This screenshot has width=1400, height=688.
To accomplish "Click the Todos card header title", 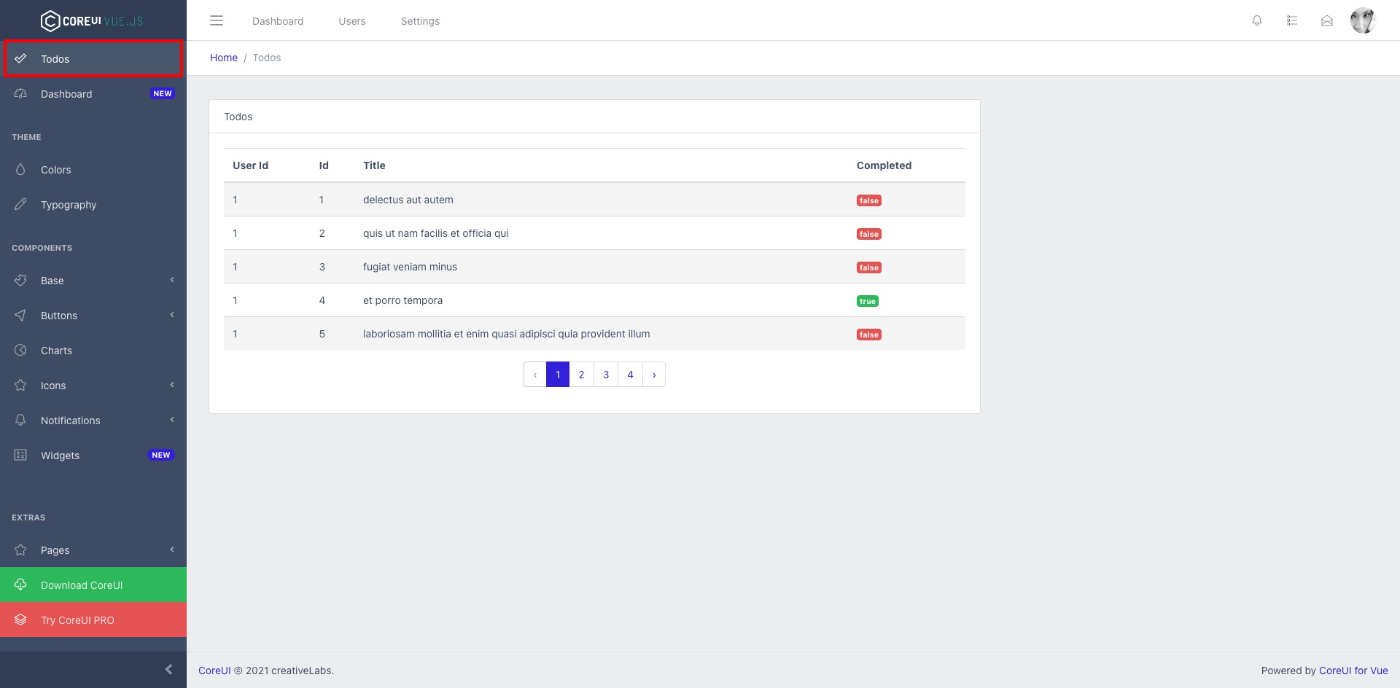I will coord(238,117).
